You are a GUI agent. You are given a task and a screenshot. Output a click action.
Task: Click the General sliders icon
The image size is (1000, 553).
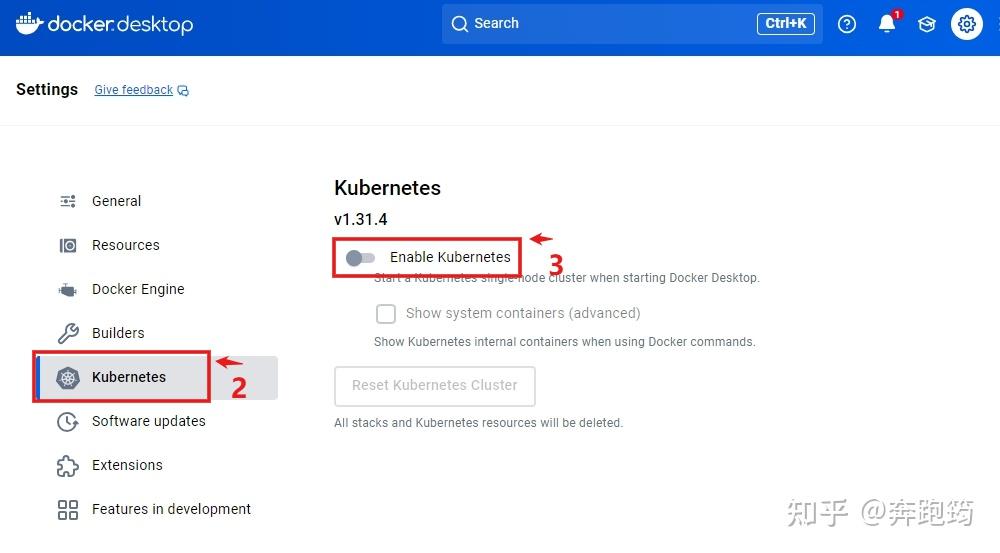(x=68, y=201)
